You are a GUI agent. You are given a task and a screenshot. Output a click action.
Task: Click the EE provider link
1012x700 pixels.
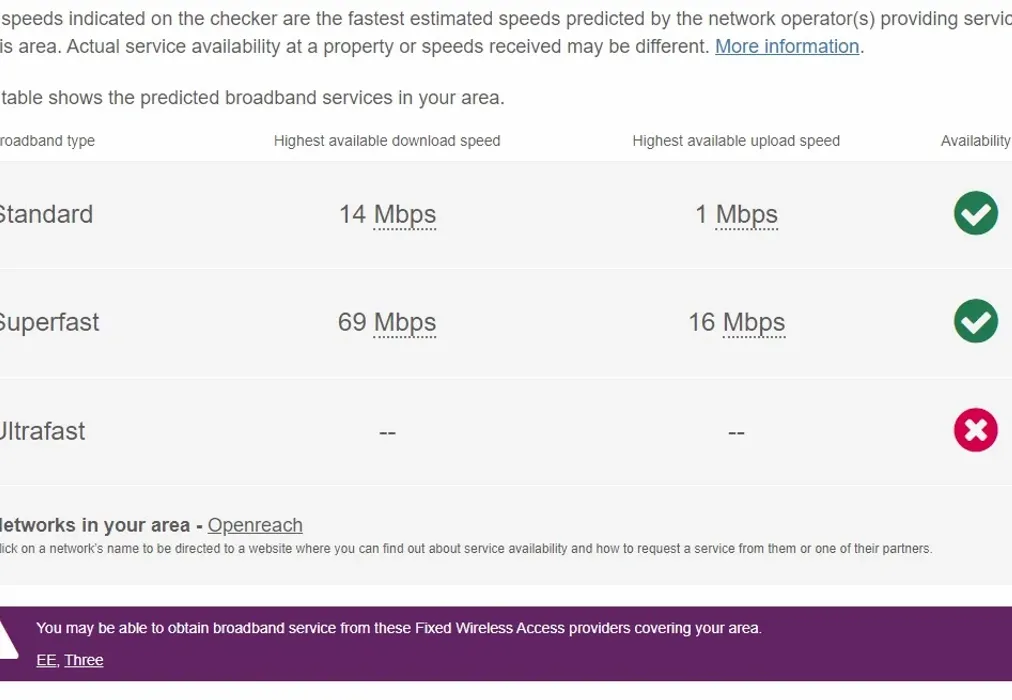[x=45, y=660]
